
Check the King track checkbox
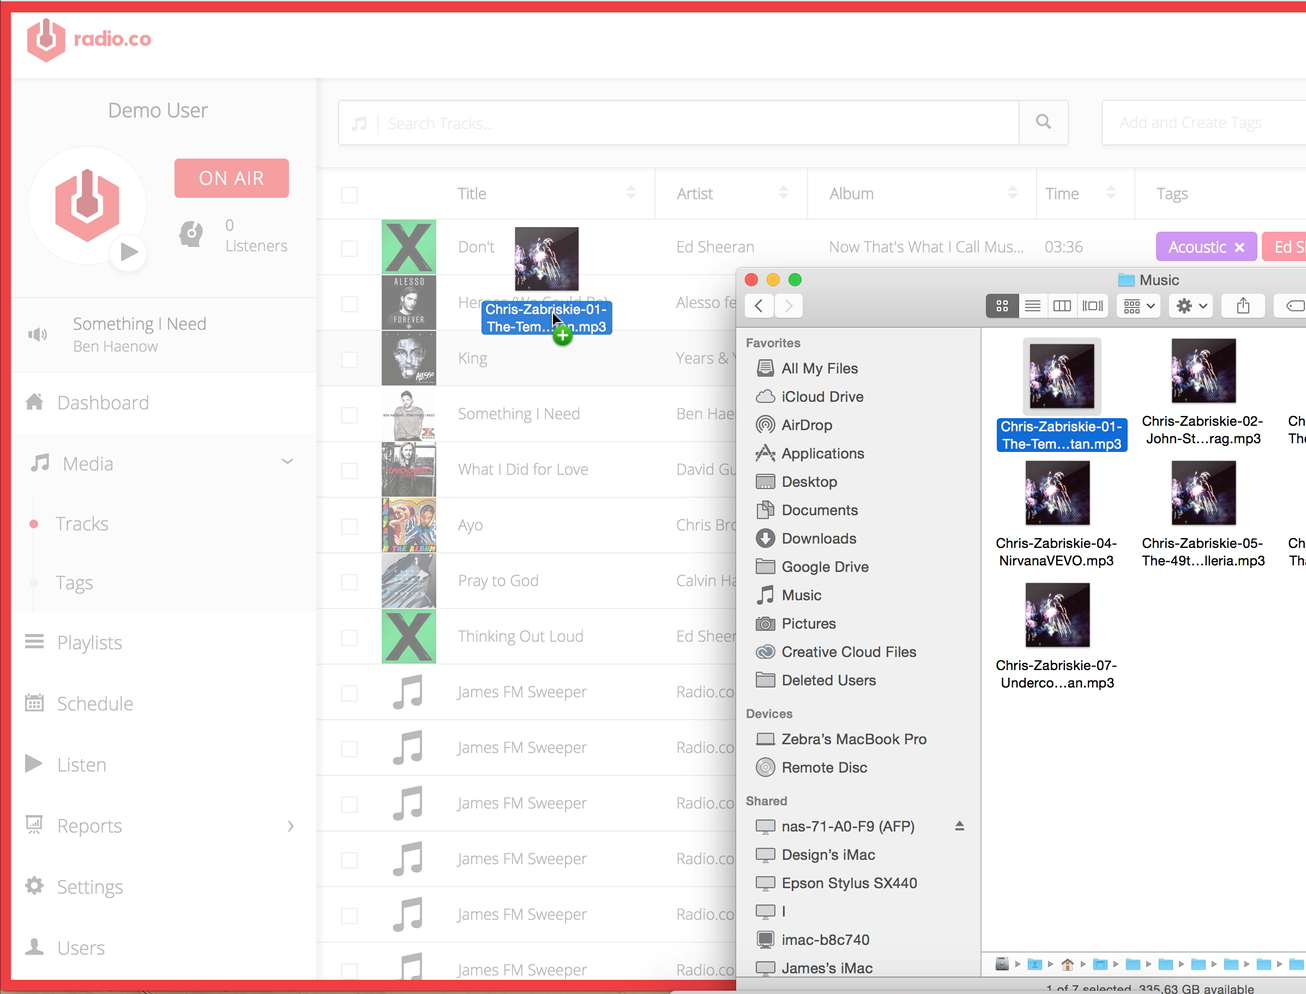tap(349, 359)
